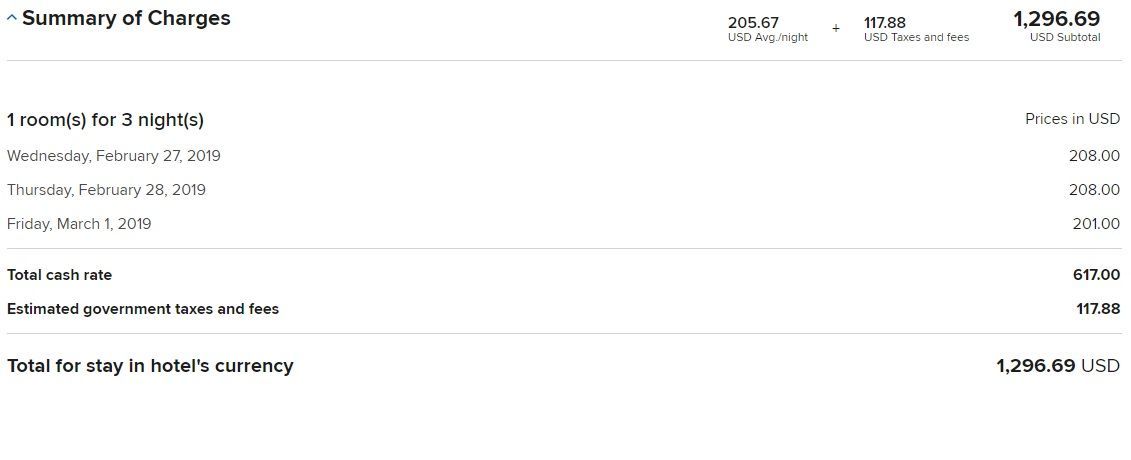Select the bottom 1,296.69 USD total
Screen dimensions: 1131x460
[1057, 366]
